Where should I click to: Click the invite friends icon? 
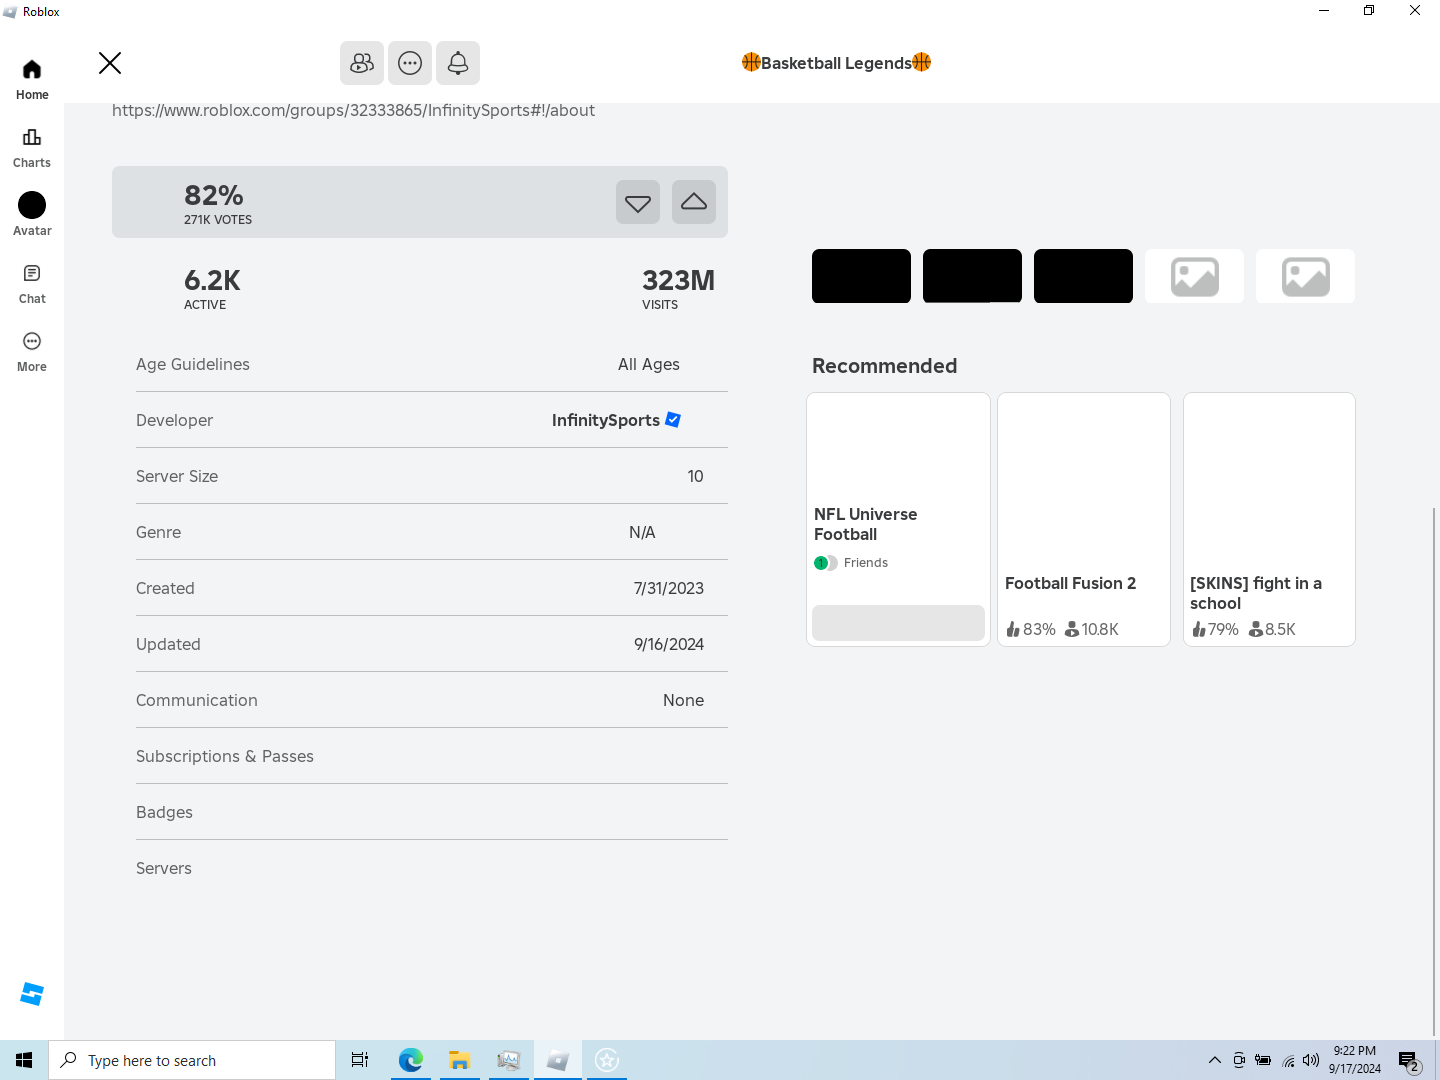click(x=362, y=63)
